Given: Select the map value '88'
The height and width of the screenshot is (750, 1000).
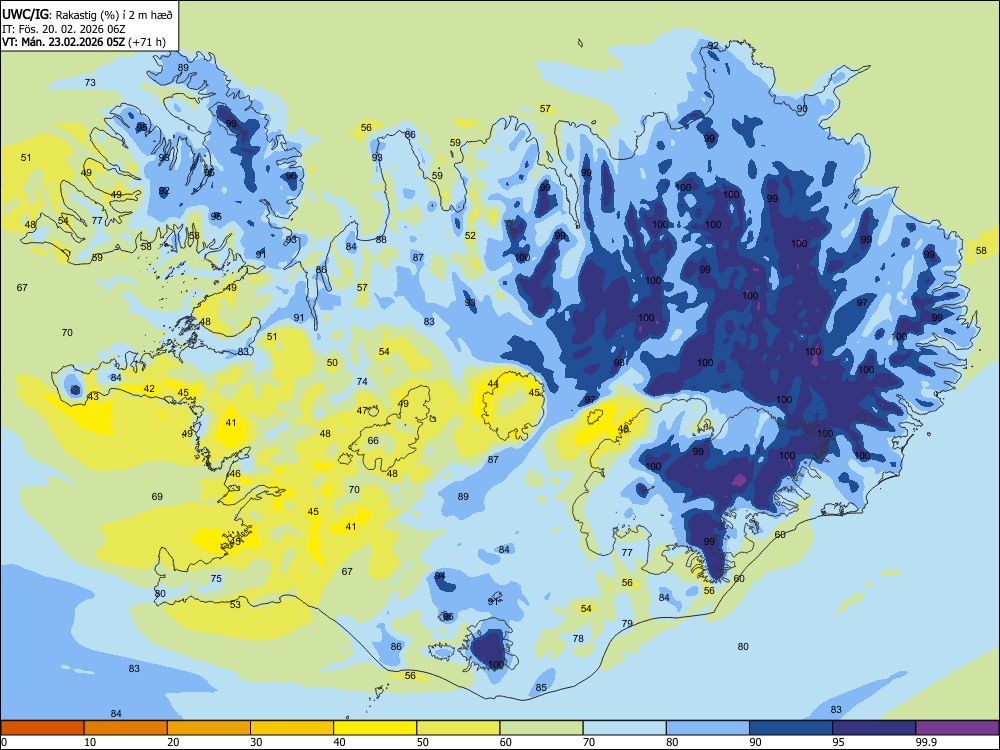Looking at the screenshot, I should 381,239.
